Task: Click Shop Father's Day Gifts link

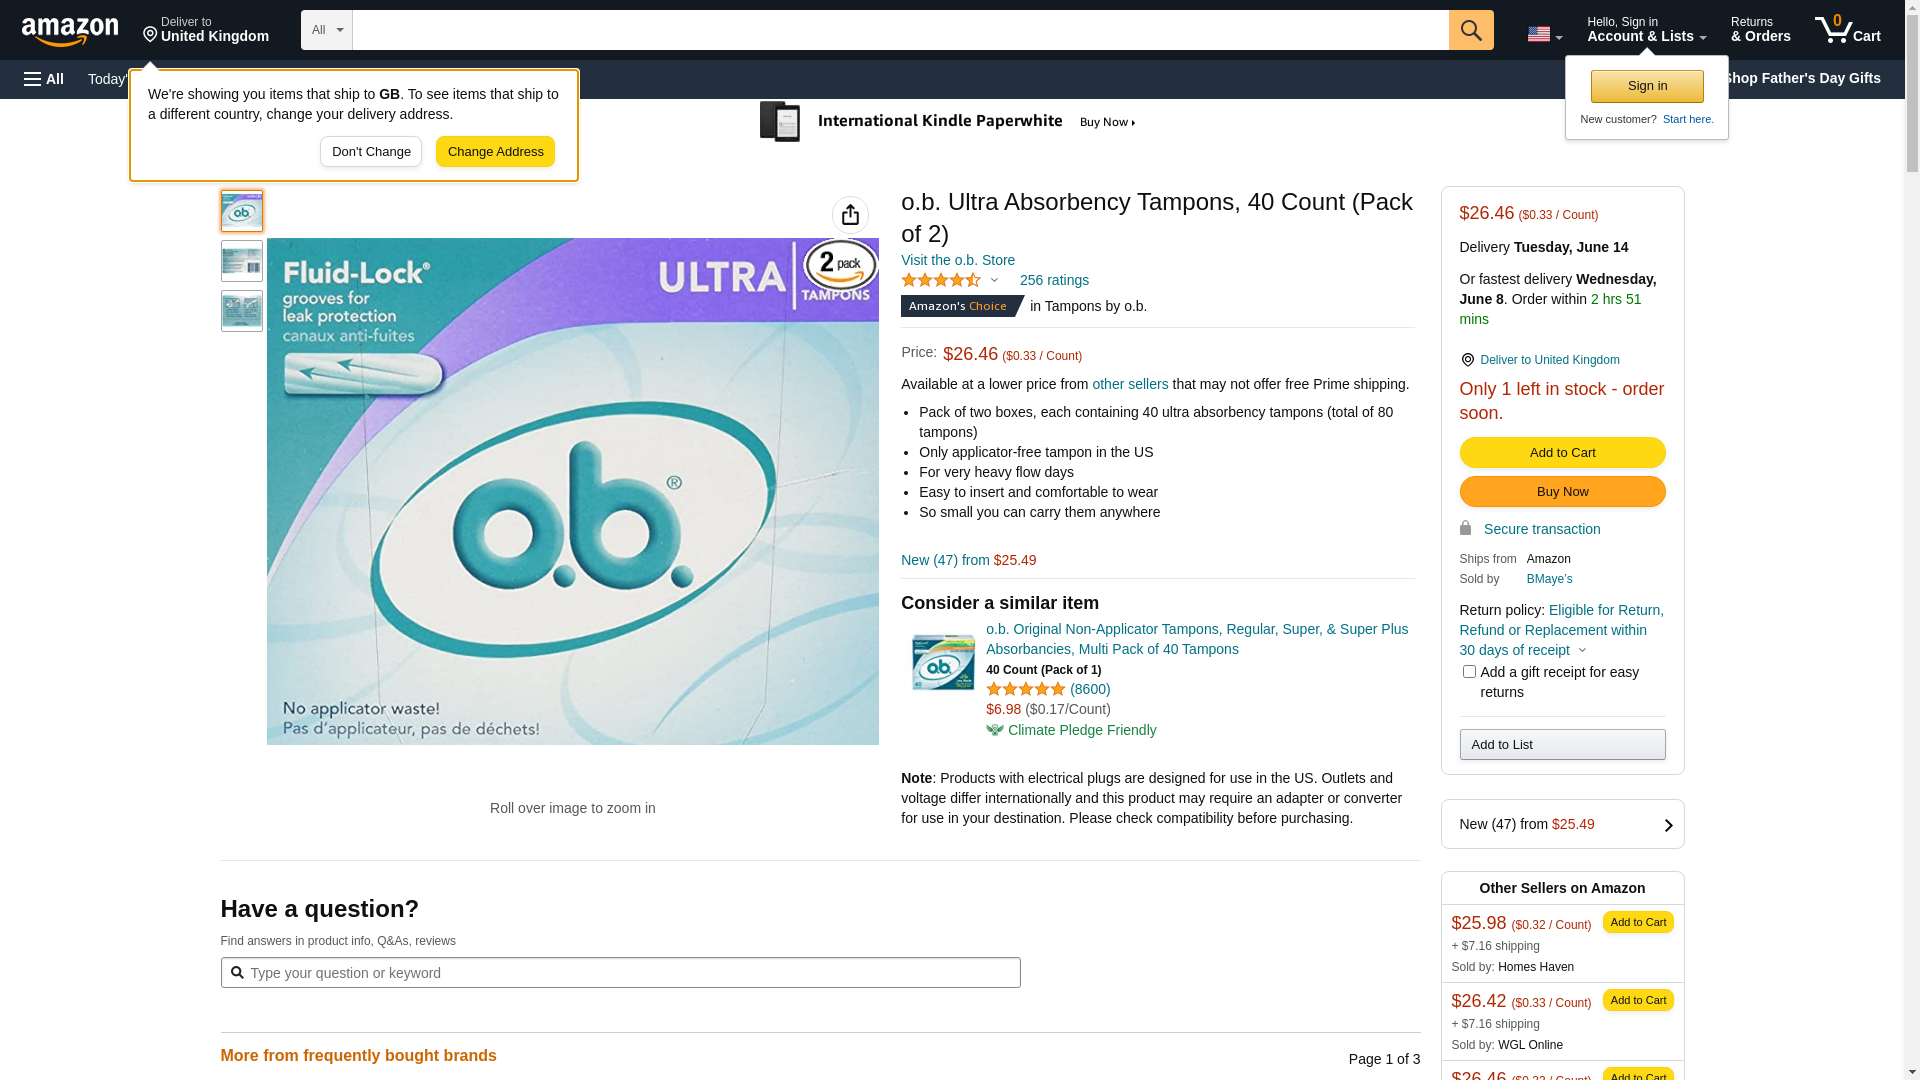Action: point(1801,78)
